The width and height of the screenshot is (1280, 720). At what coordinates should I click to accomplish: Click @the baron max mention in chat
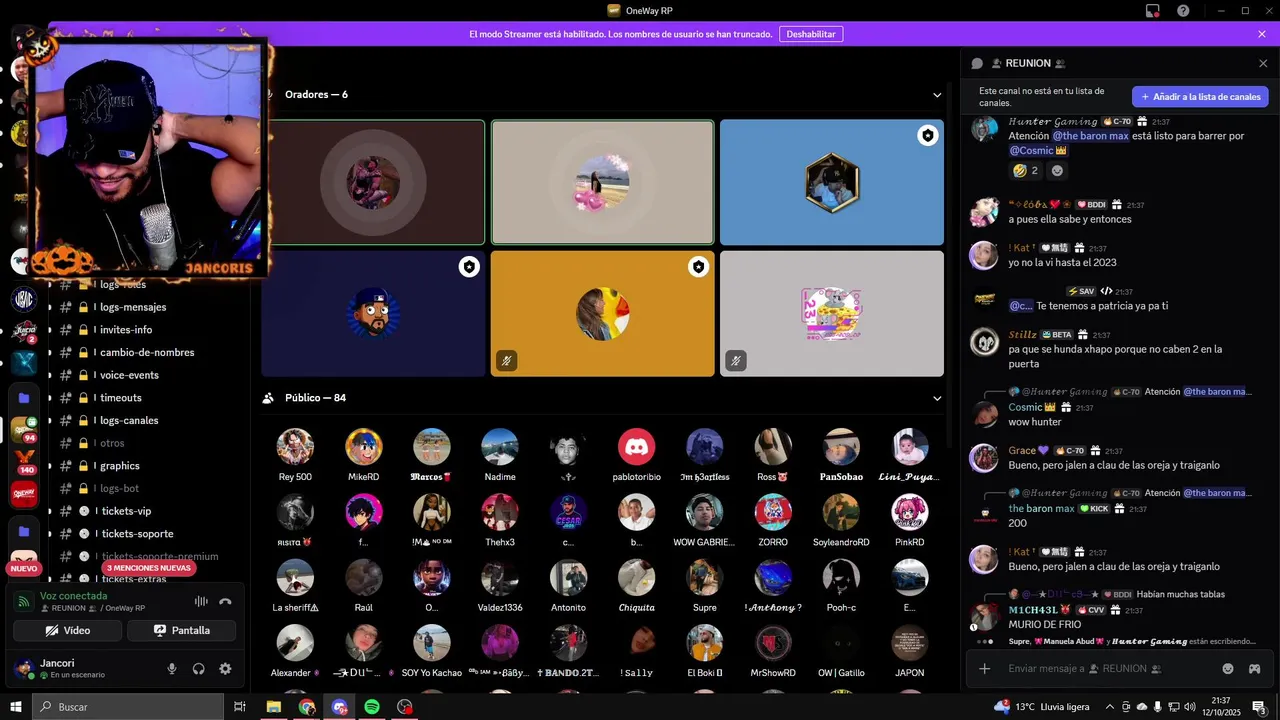(1090, 136)
